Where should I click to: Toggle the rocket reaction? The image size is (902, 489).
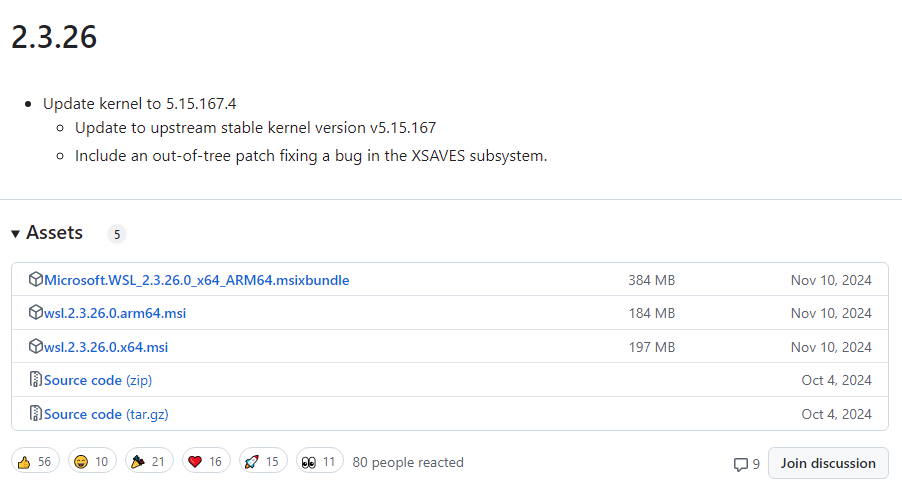(262, 462)
